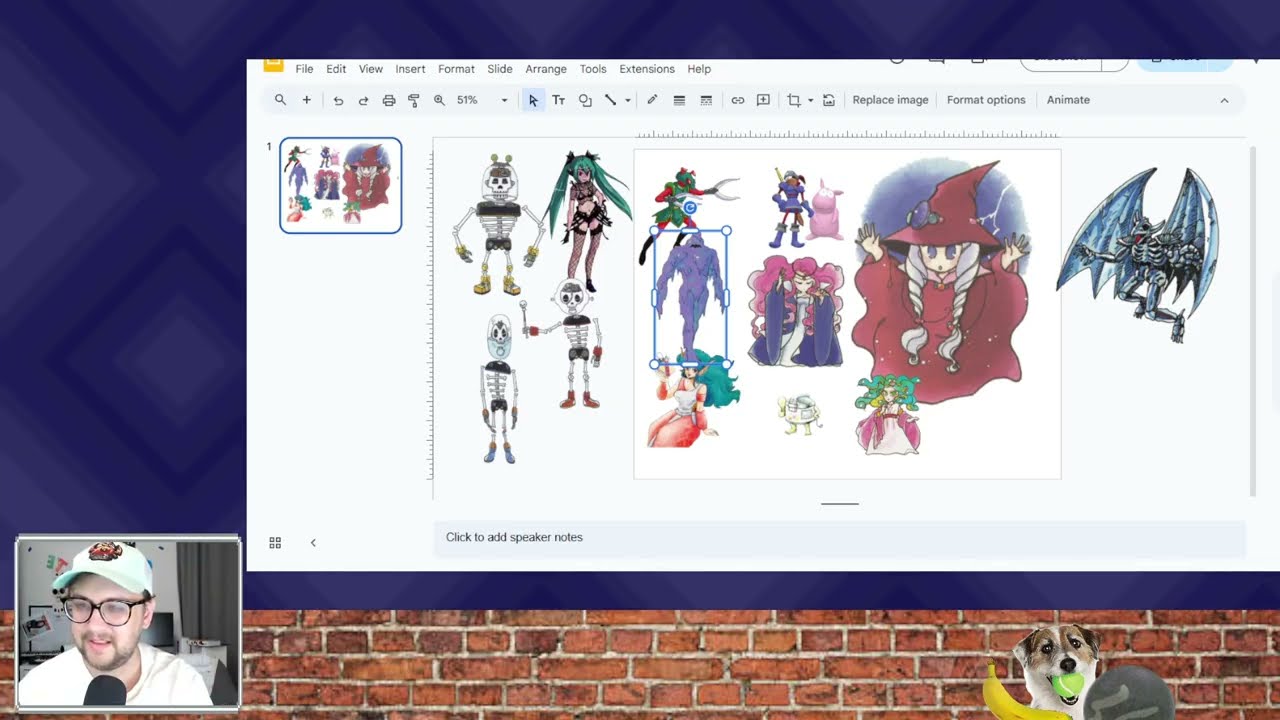The width and height of the screenshot is (1280, 720).
Task: Add a comment from toolbar
Action: point(764,100)
